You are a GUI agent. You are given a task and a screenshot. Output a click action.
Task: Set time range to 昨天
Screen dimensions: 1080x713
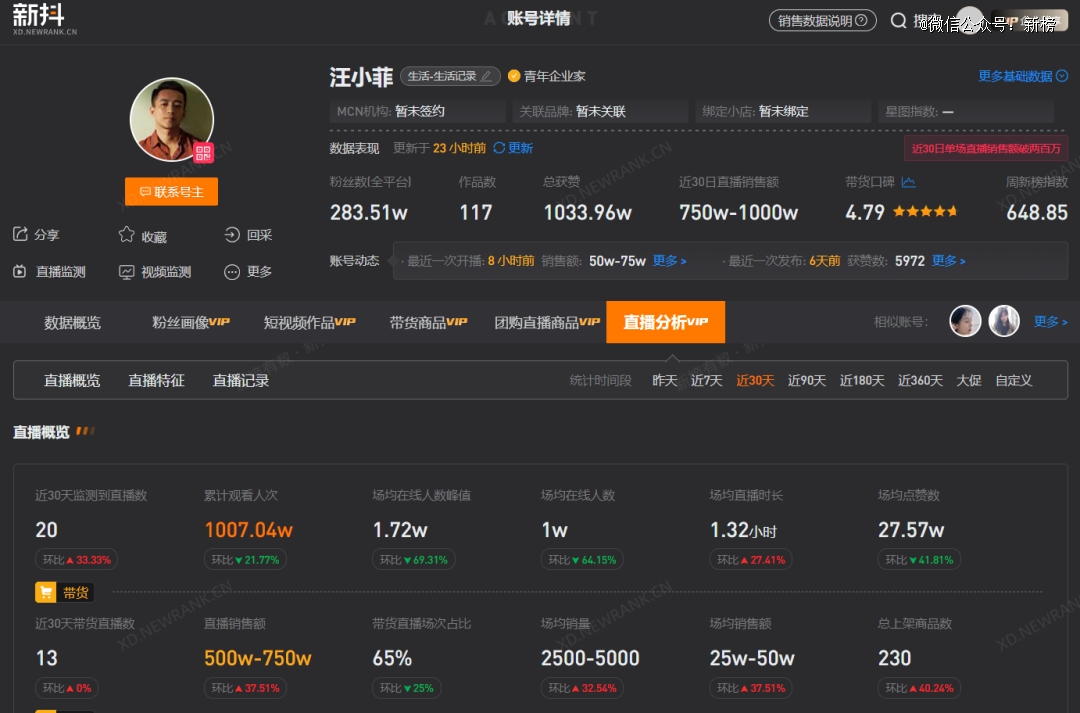tap(665, 380)
